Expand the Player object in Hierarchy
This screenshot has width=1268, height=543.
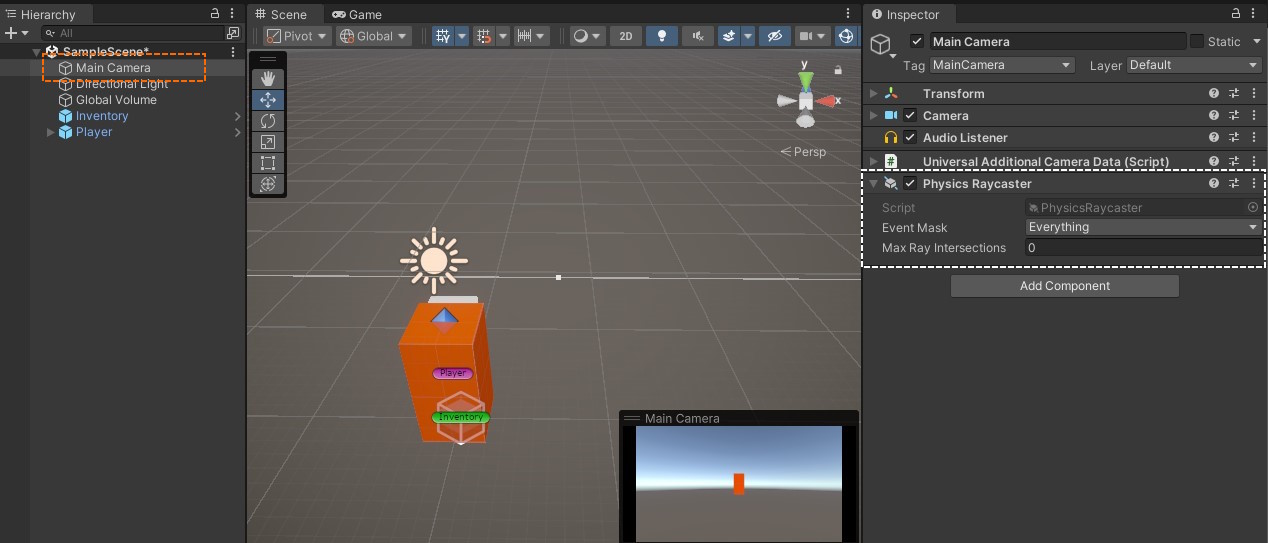(x=51, y=132)
